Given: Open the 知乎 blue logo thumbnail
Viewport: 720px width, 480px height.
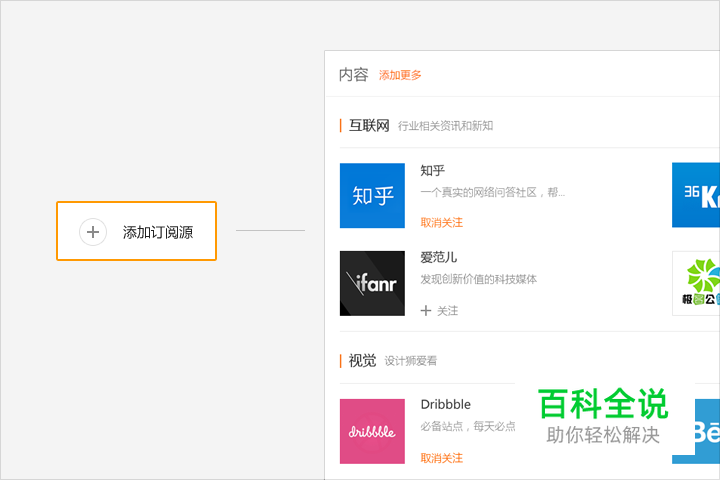Looking at the screenshot, I should 372,196.
